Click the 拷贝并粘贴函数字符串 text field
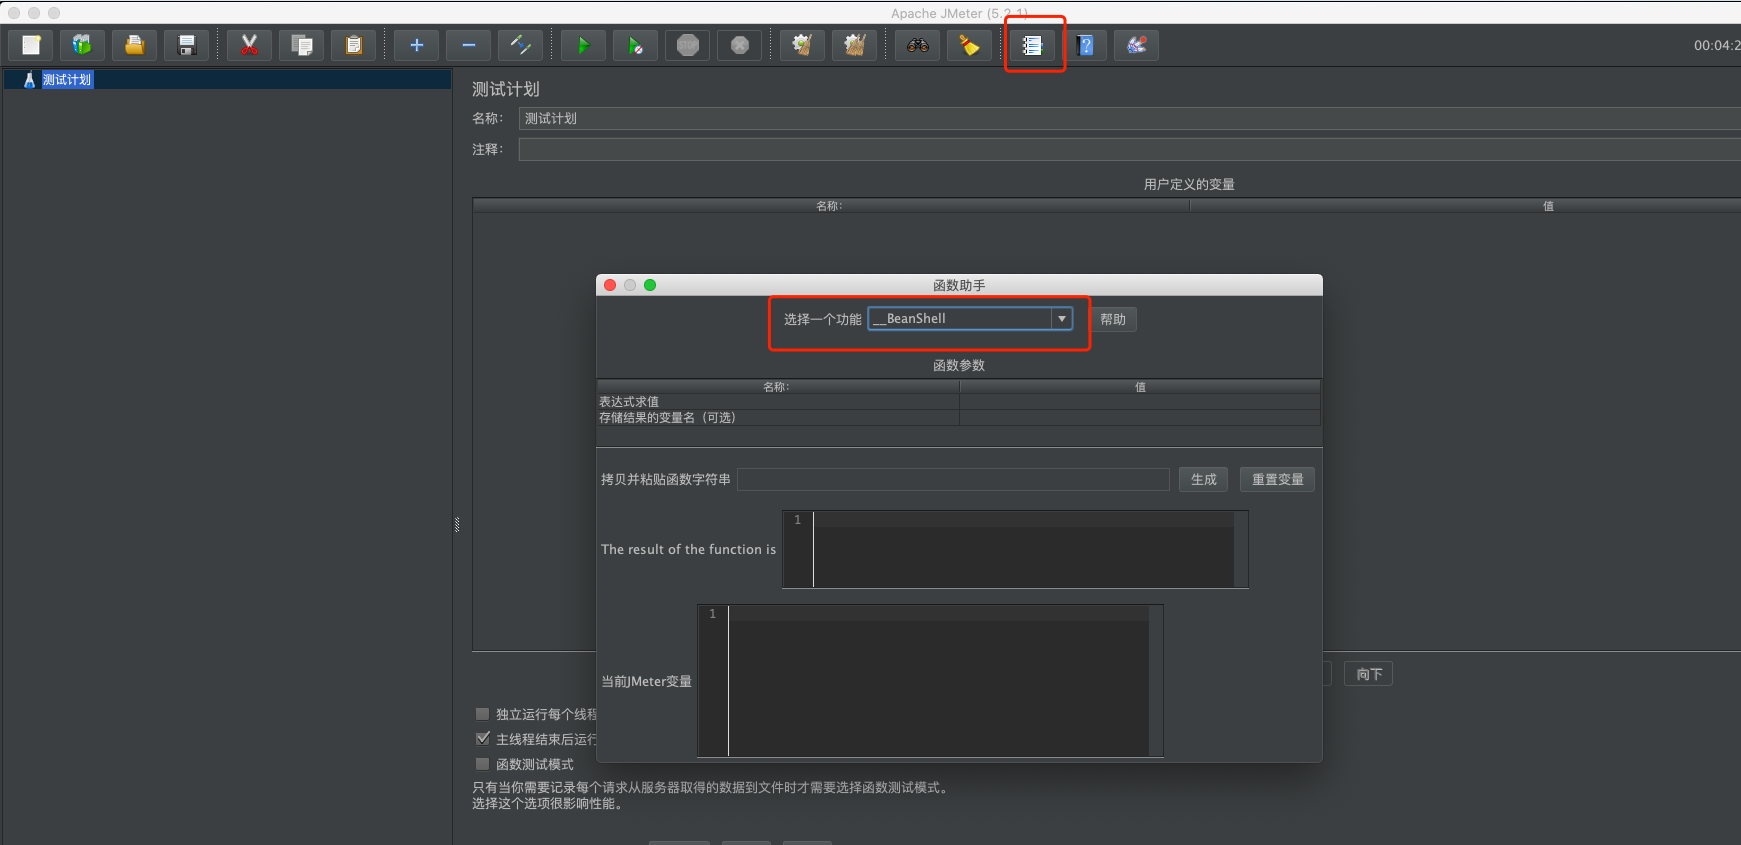The width and height of the screenshot is (1741, 845). point(953,479)
